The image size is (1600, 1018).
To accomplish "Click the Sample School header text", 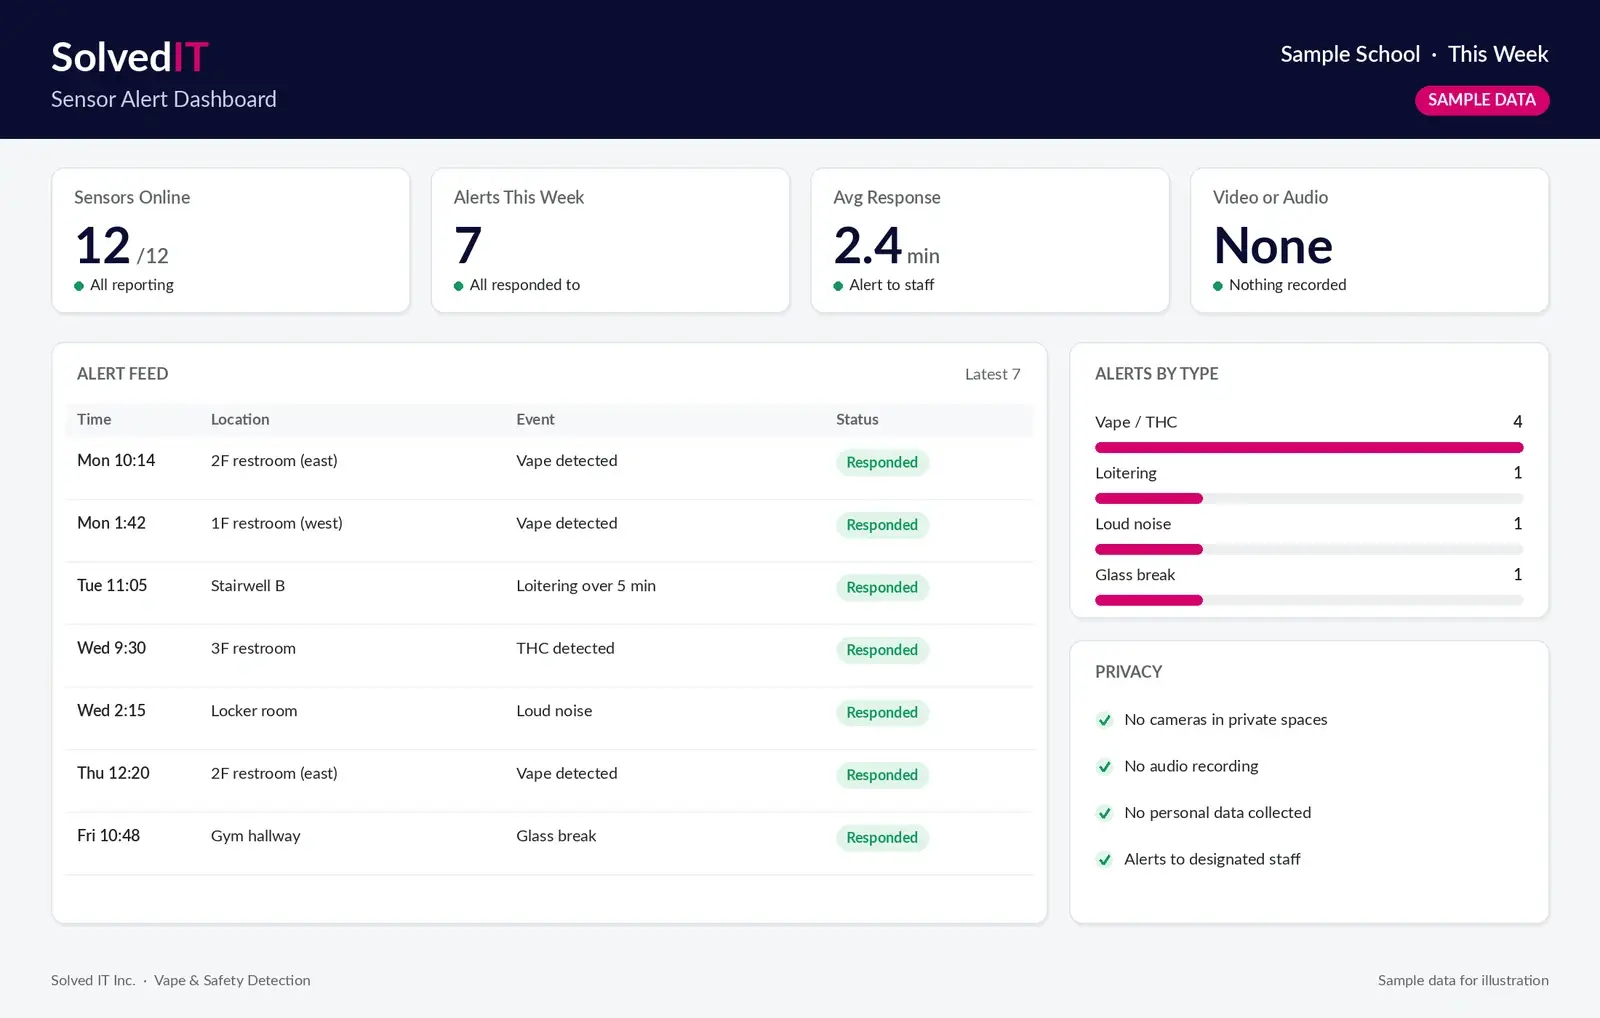I will (1350, 54).
